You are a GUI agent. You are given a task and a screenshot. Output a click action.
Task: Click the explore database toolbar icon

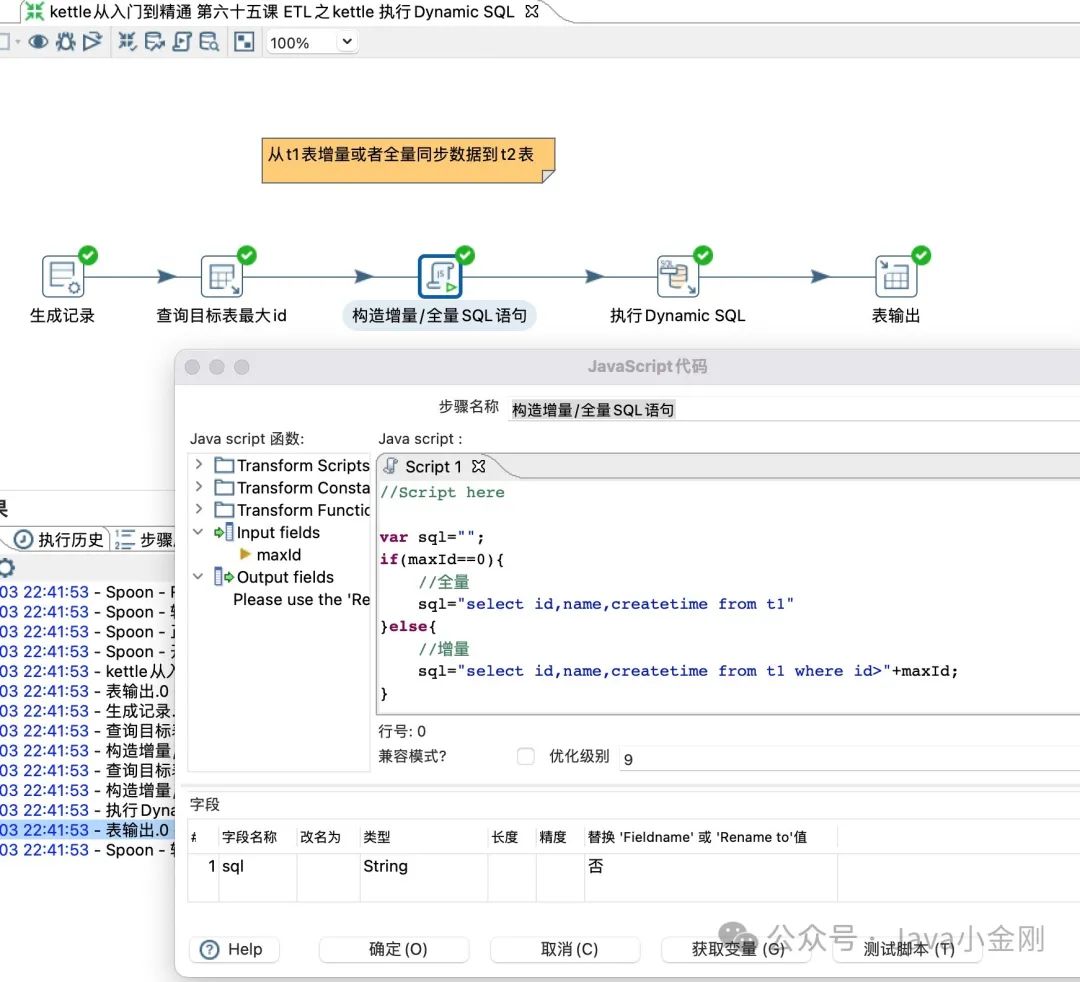[x=209, y=42]
